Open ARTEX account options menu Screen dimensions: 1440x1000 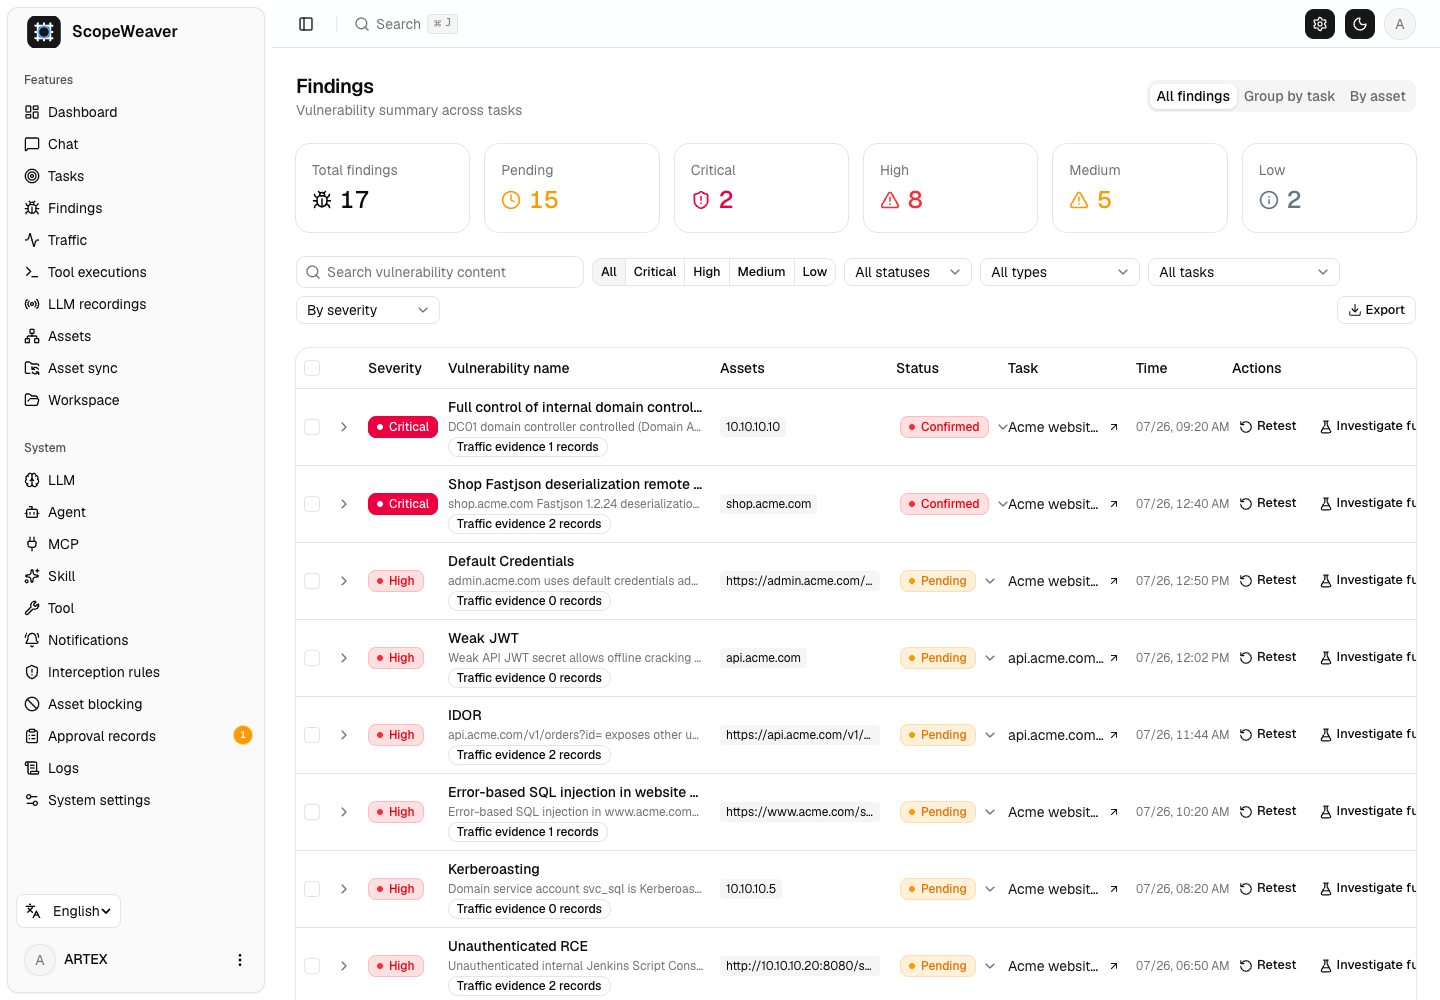coord(240,960)
